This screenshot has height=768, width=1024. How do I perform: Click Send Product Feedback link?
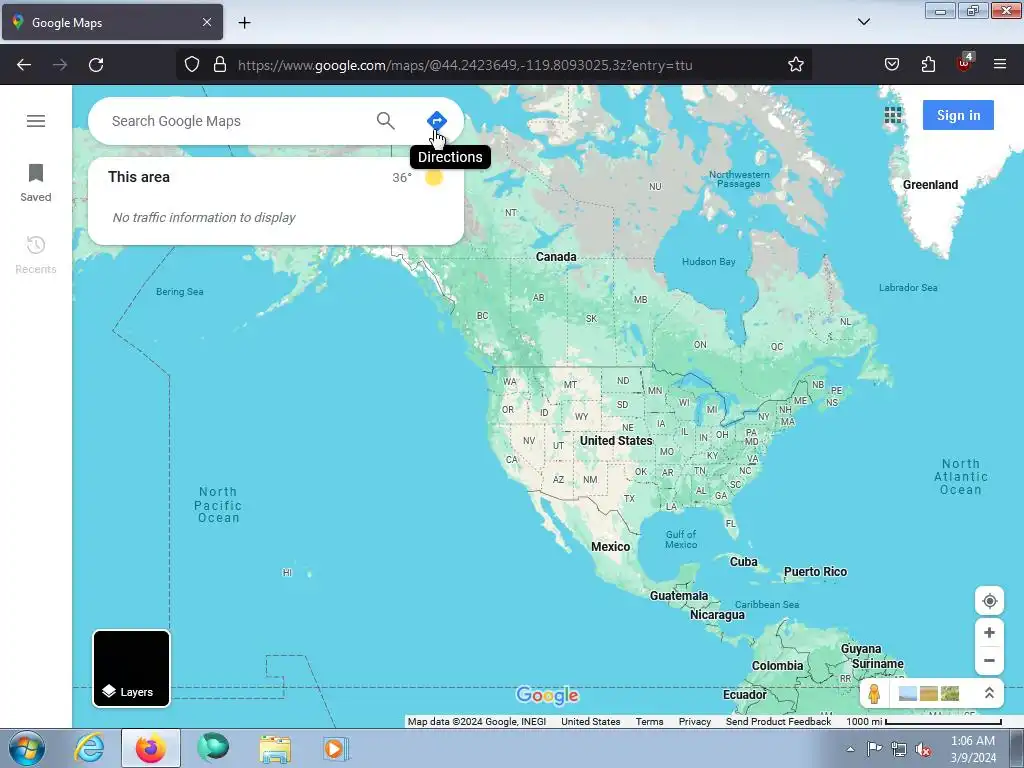coord(778,722)
